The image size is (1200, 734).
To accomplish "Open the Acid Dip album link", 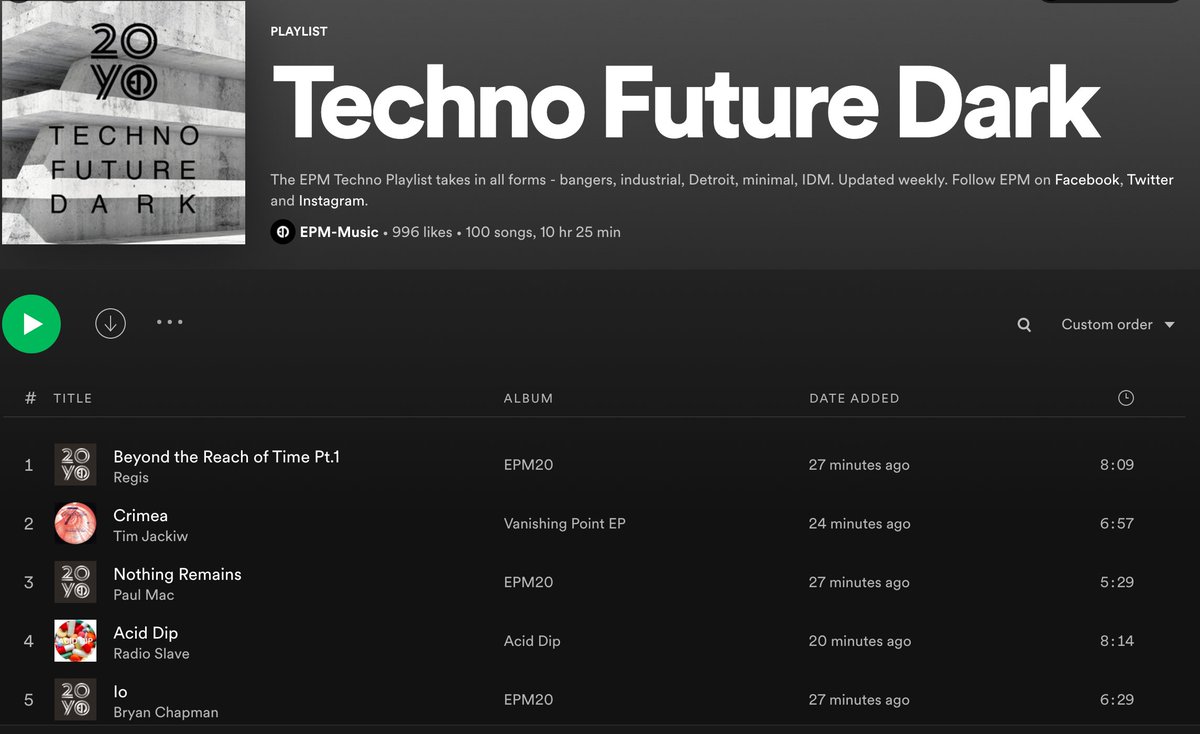I will [x=532, y=642].
